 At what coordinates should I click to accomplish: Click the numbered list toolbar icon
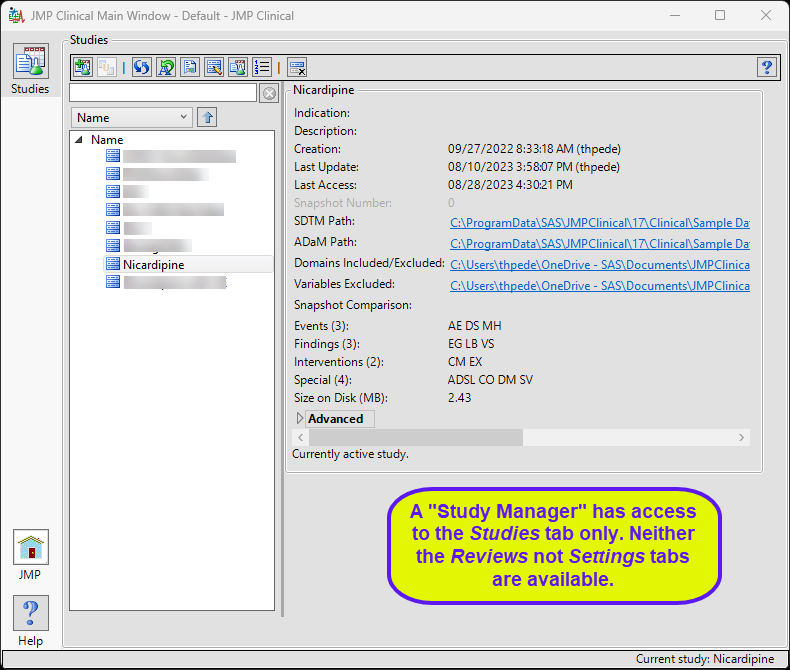click(x=262, y=67)
